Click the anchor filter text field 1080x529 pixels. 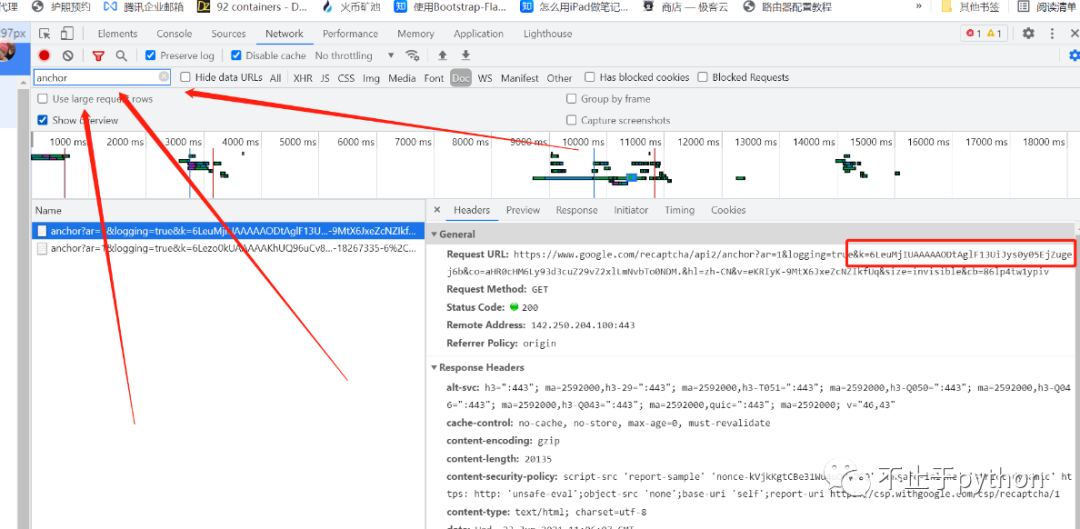pos(95,77)
